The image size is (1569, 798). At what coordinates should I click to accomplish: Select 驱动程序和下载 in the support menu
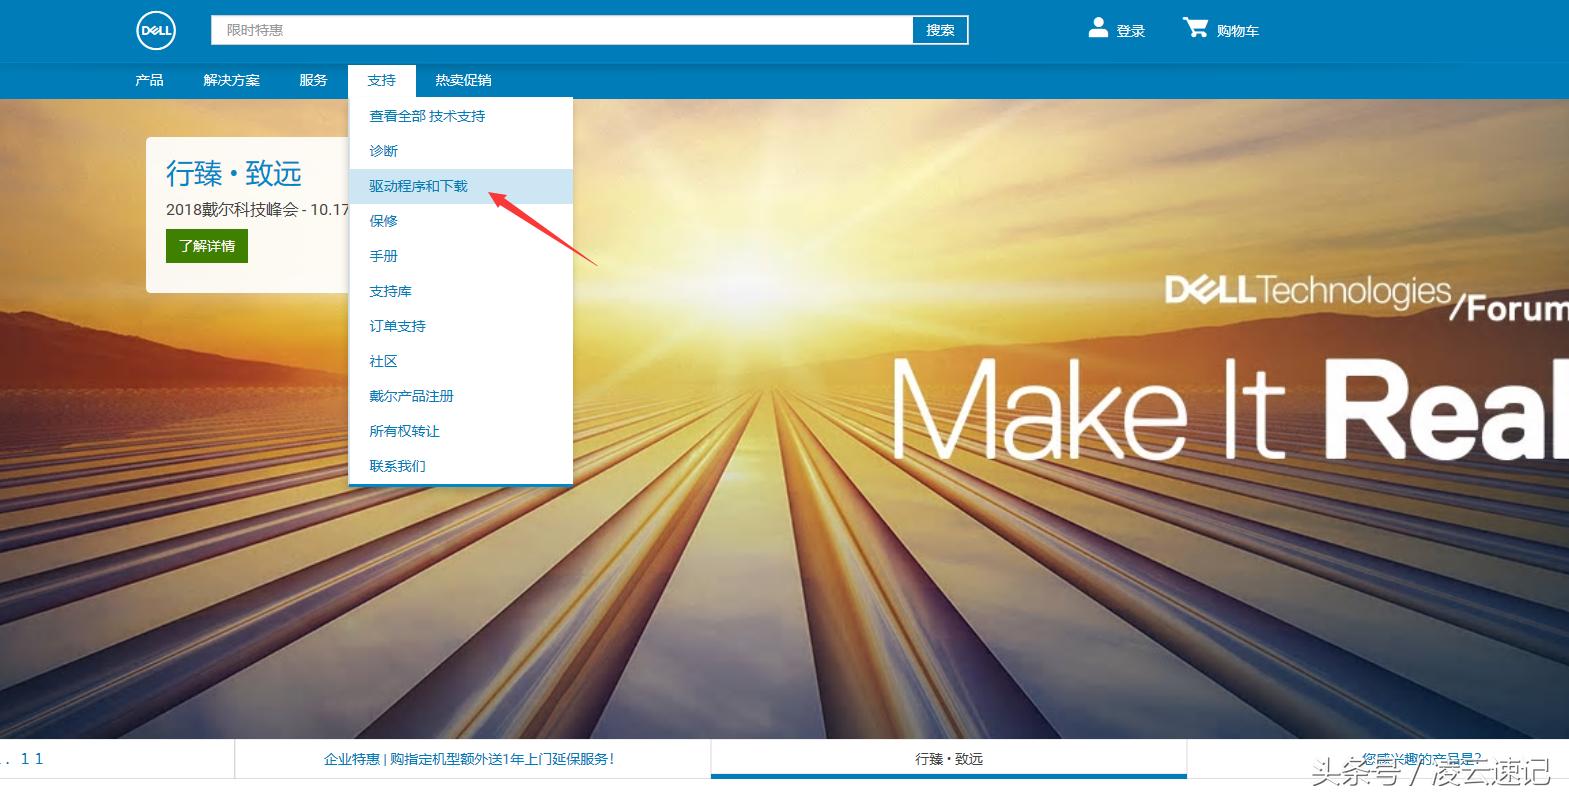[460, 186]
